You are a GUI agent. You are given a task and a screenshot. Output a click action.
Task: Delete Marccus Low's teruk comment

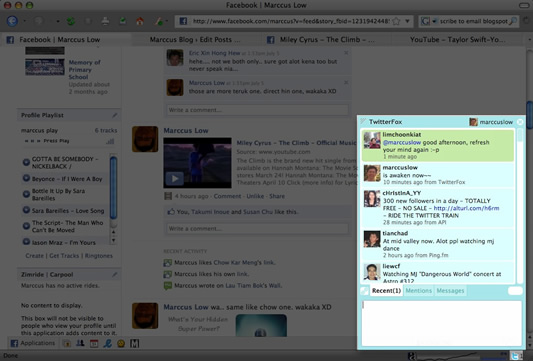pyautogui.click(x=346, y=83)
